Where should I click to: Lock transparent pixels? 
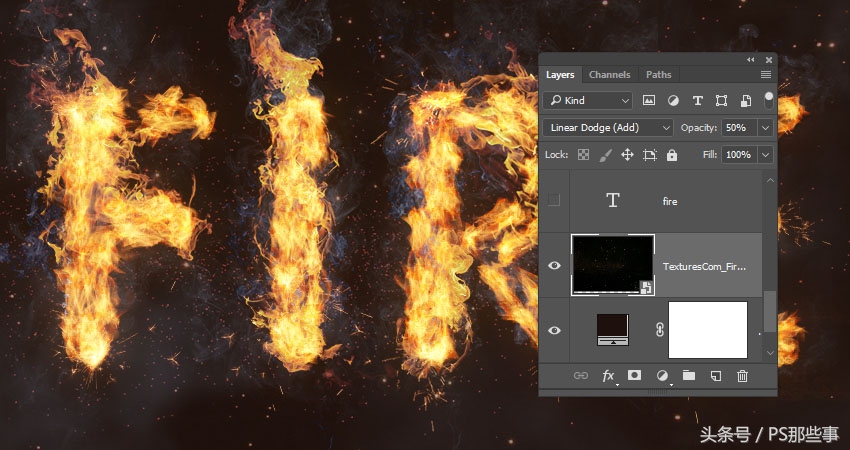[x=583, y=155]
